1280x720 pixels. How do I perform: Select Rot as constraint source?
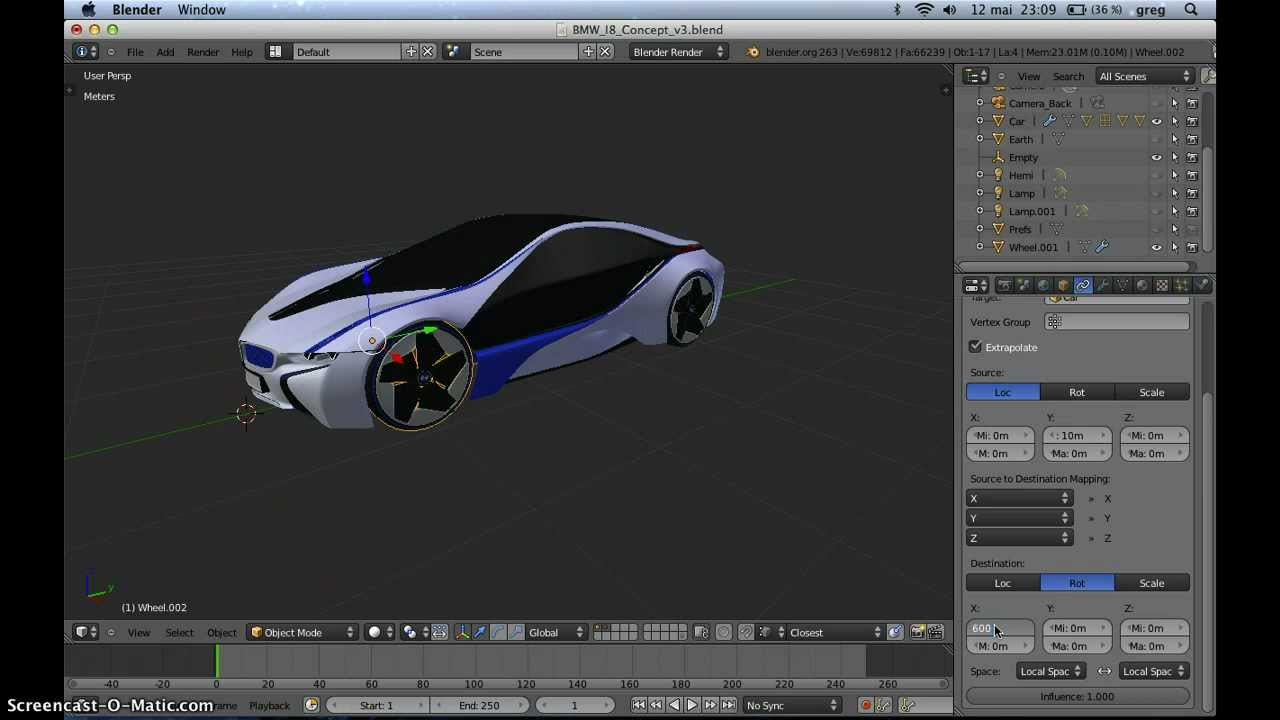point(1077,392)
